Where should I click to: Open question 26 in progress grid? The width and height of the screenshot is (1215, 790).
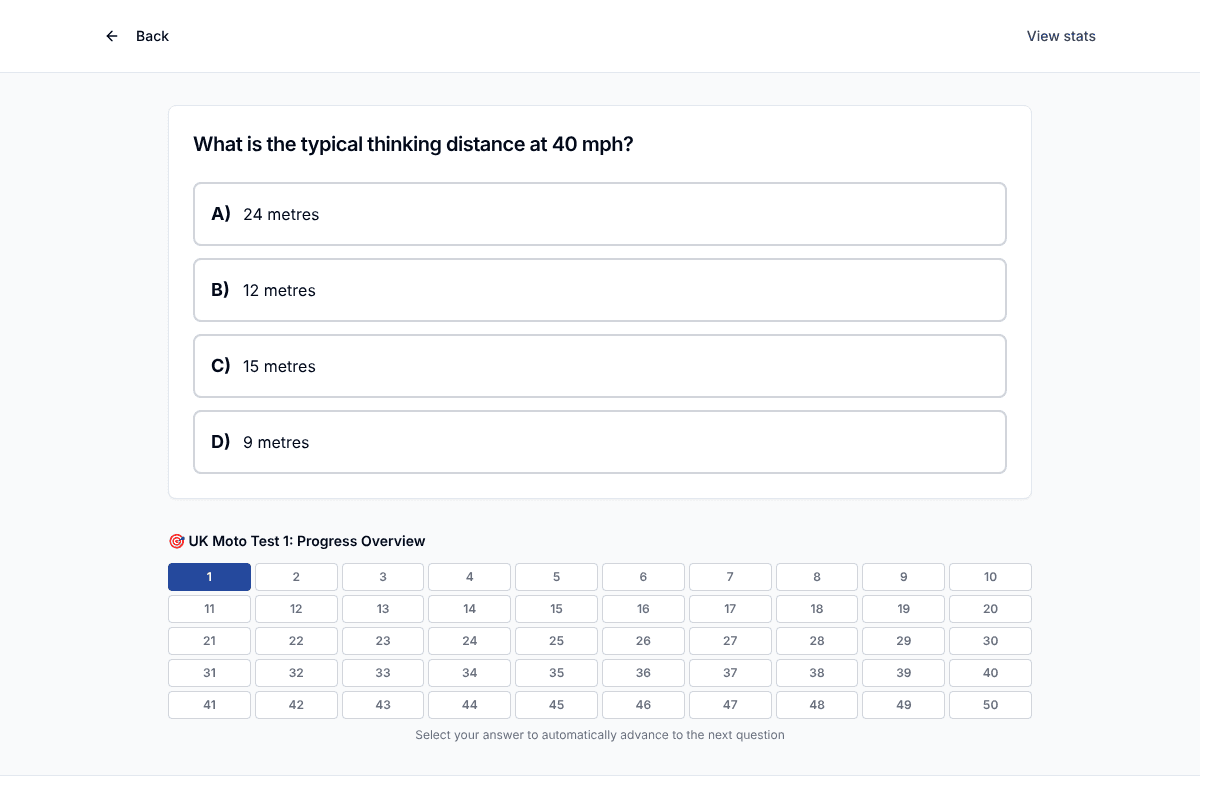tap(643, 641)
